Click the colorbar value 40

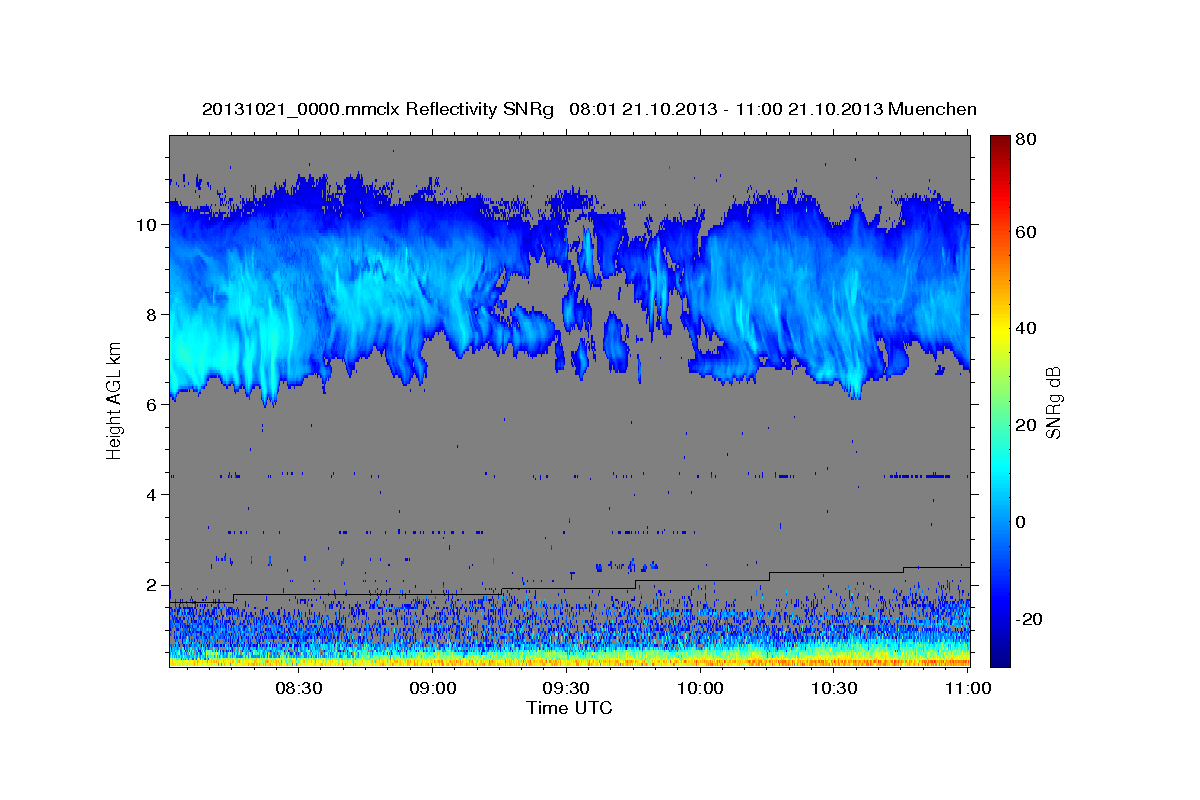tap(1027, 328)
